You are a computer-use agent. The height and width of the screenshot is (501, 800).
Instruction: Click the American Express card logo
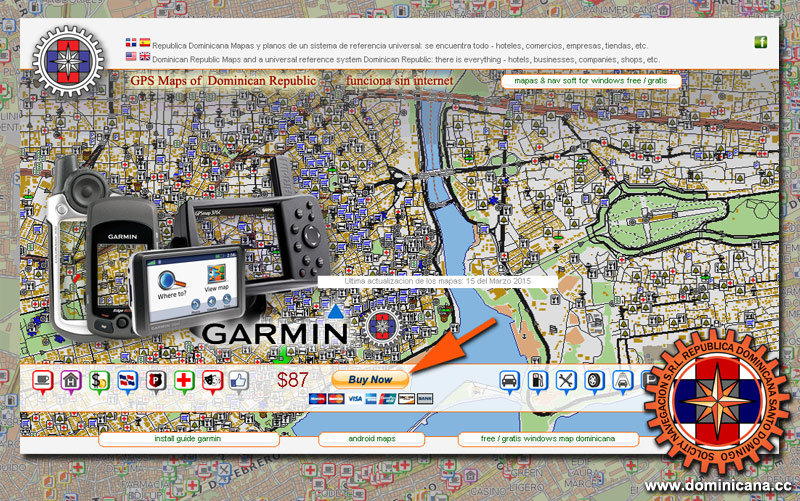point(371,399)
